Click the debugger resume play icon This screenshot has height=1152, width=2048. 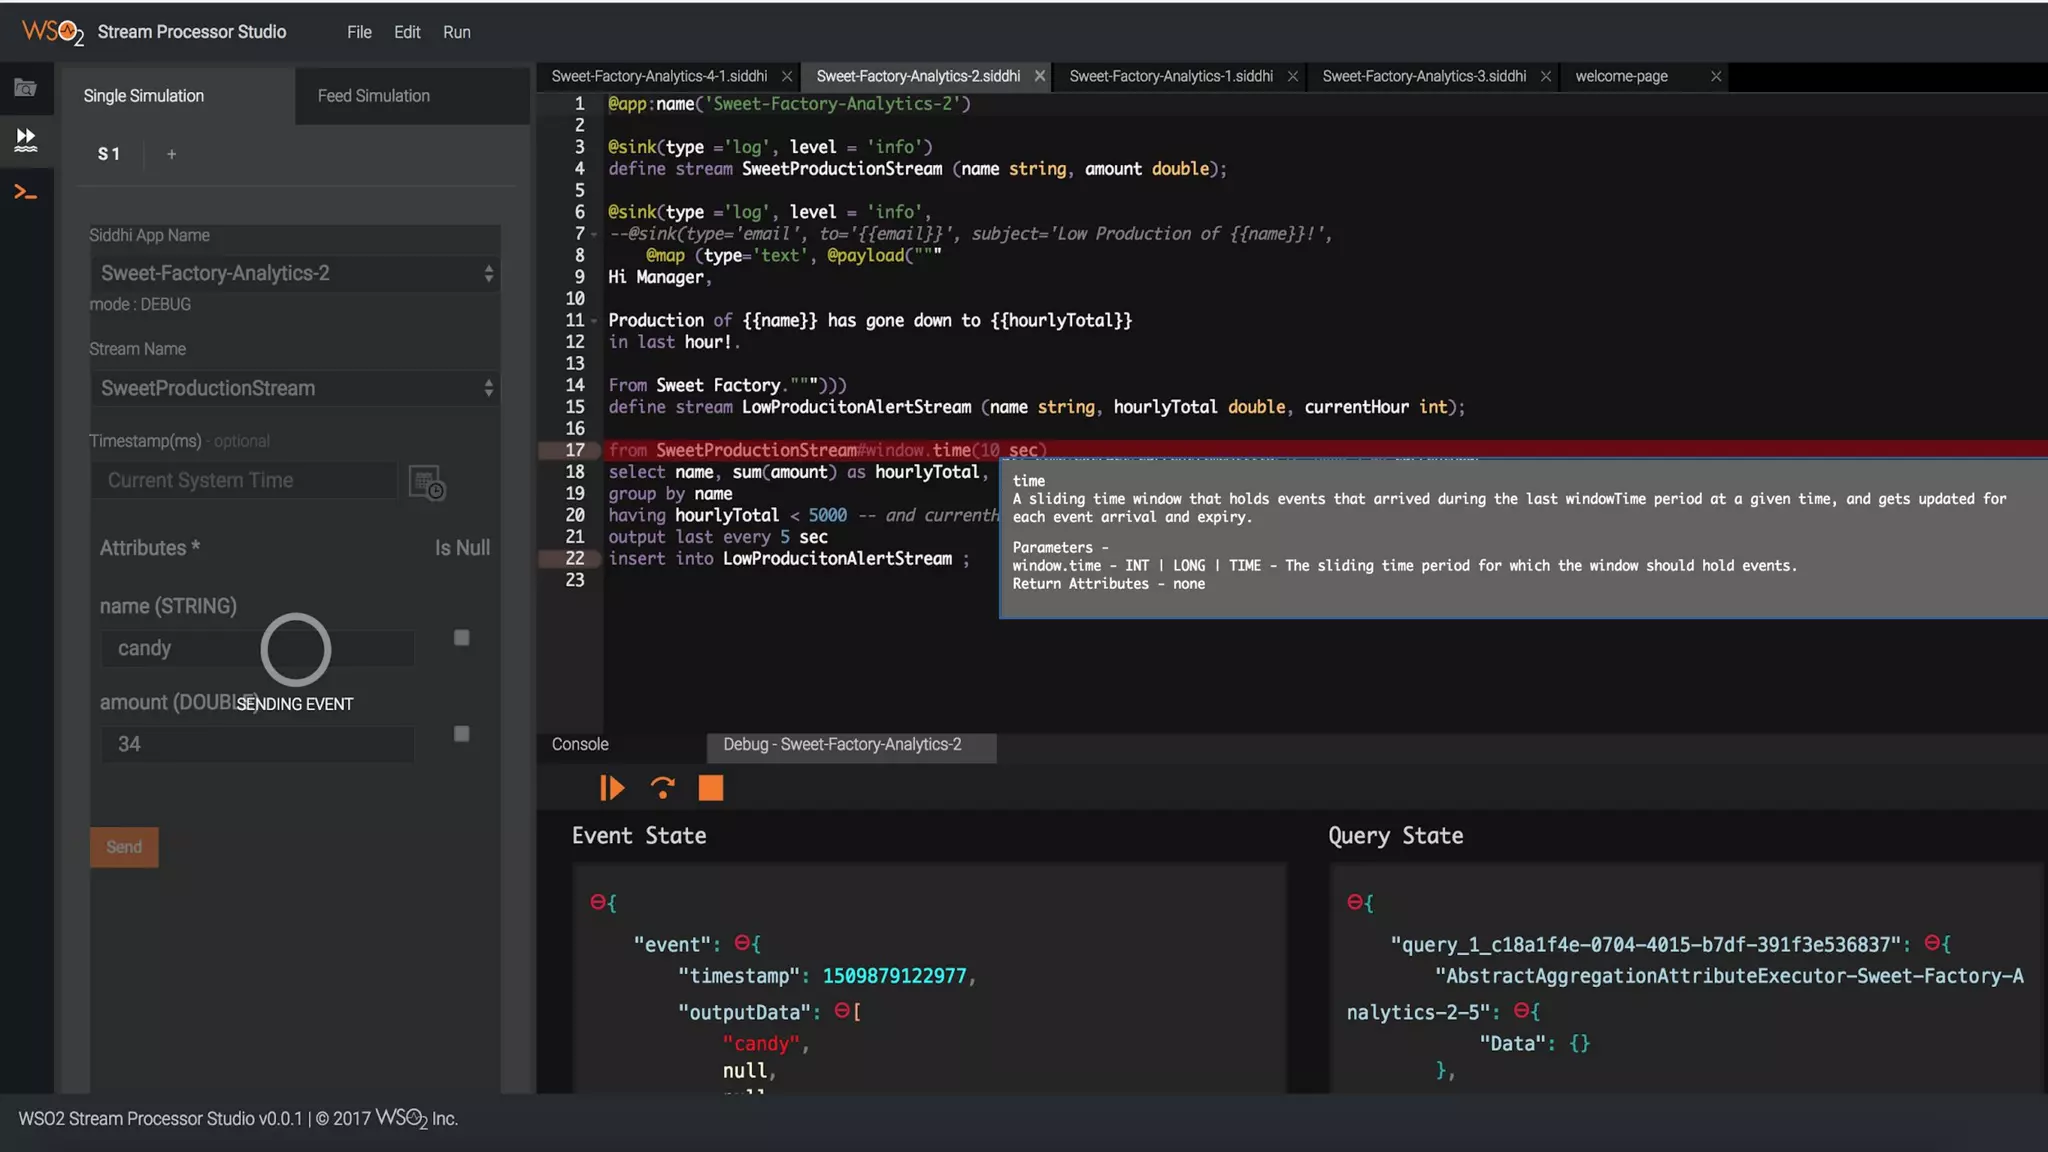click(612, 789)
